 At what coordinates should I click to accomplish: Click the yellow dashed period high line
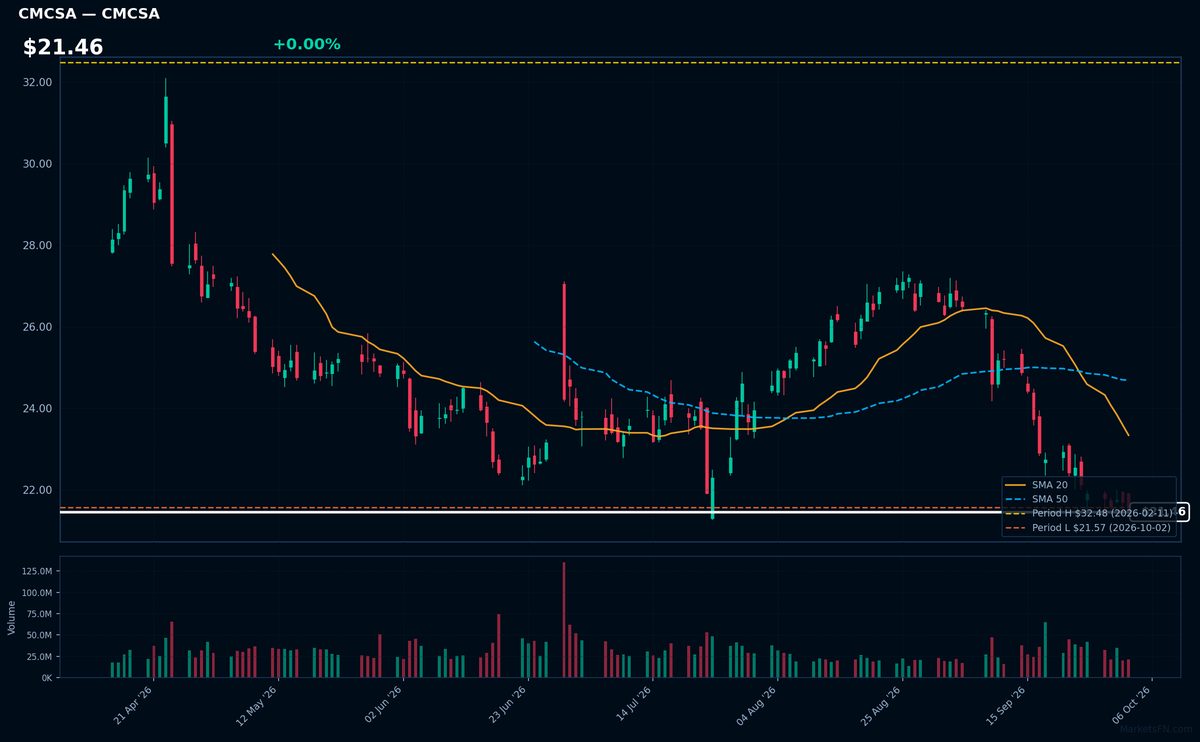[x=620, y=63]
